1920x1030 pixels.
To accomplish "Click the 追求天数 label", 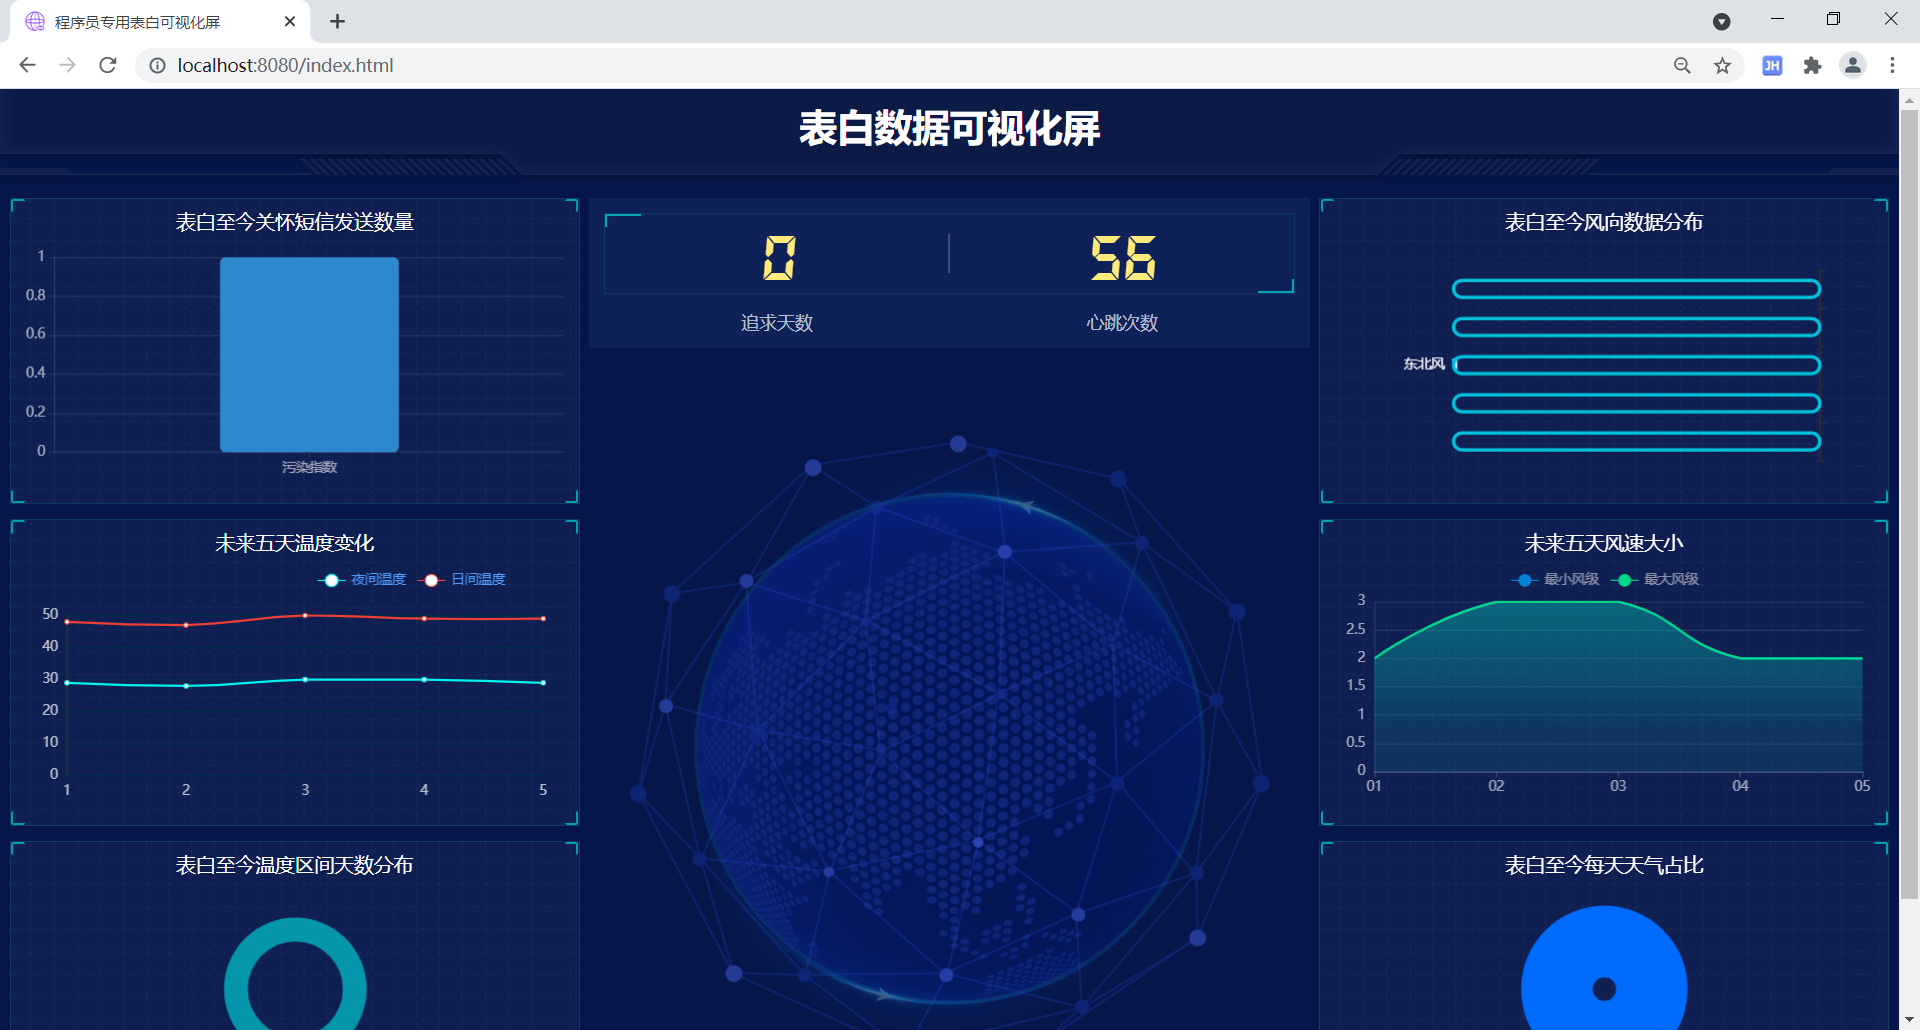I will (777, 323).
